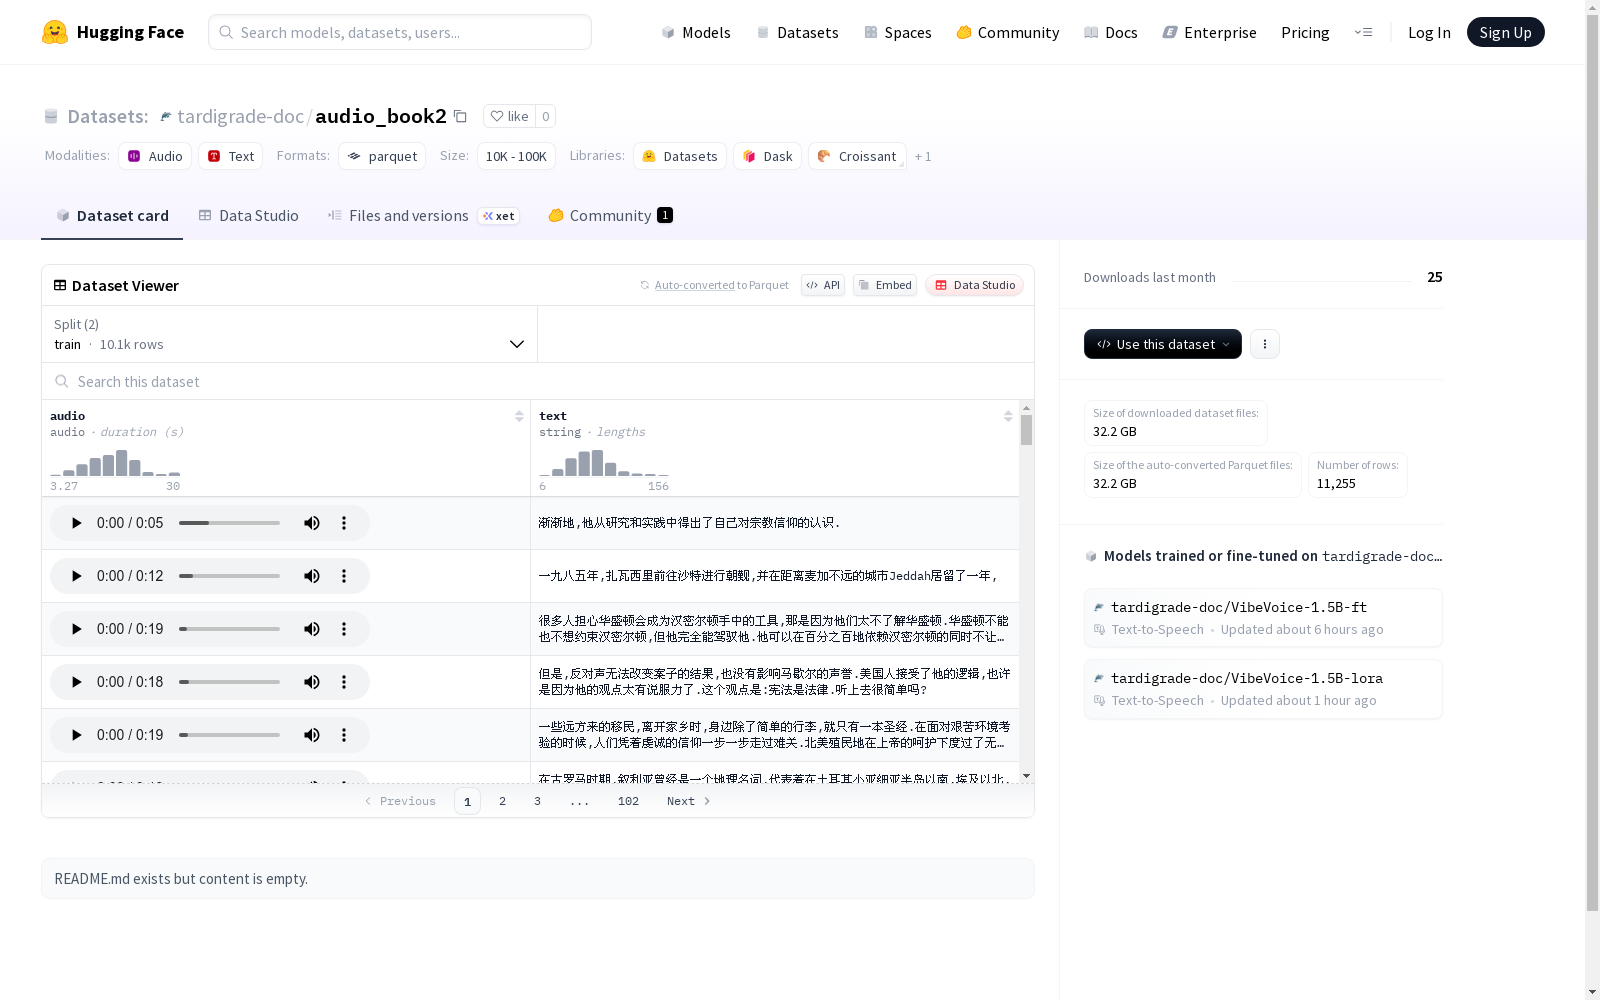Copy dataset name with the copy icon

coord(460,116)
